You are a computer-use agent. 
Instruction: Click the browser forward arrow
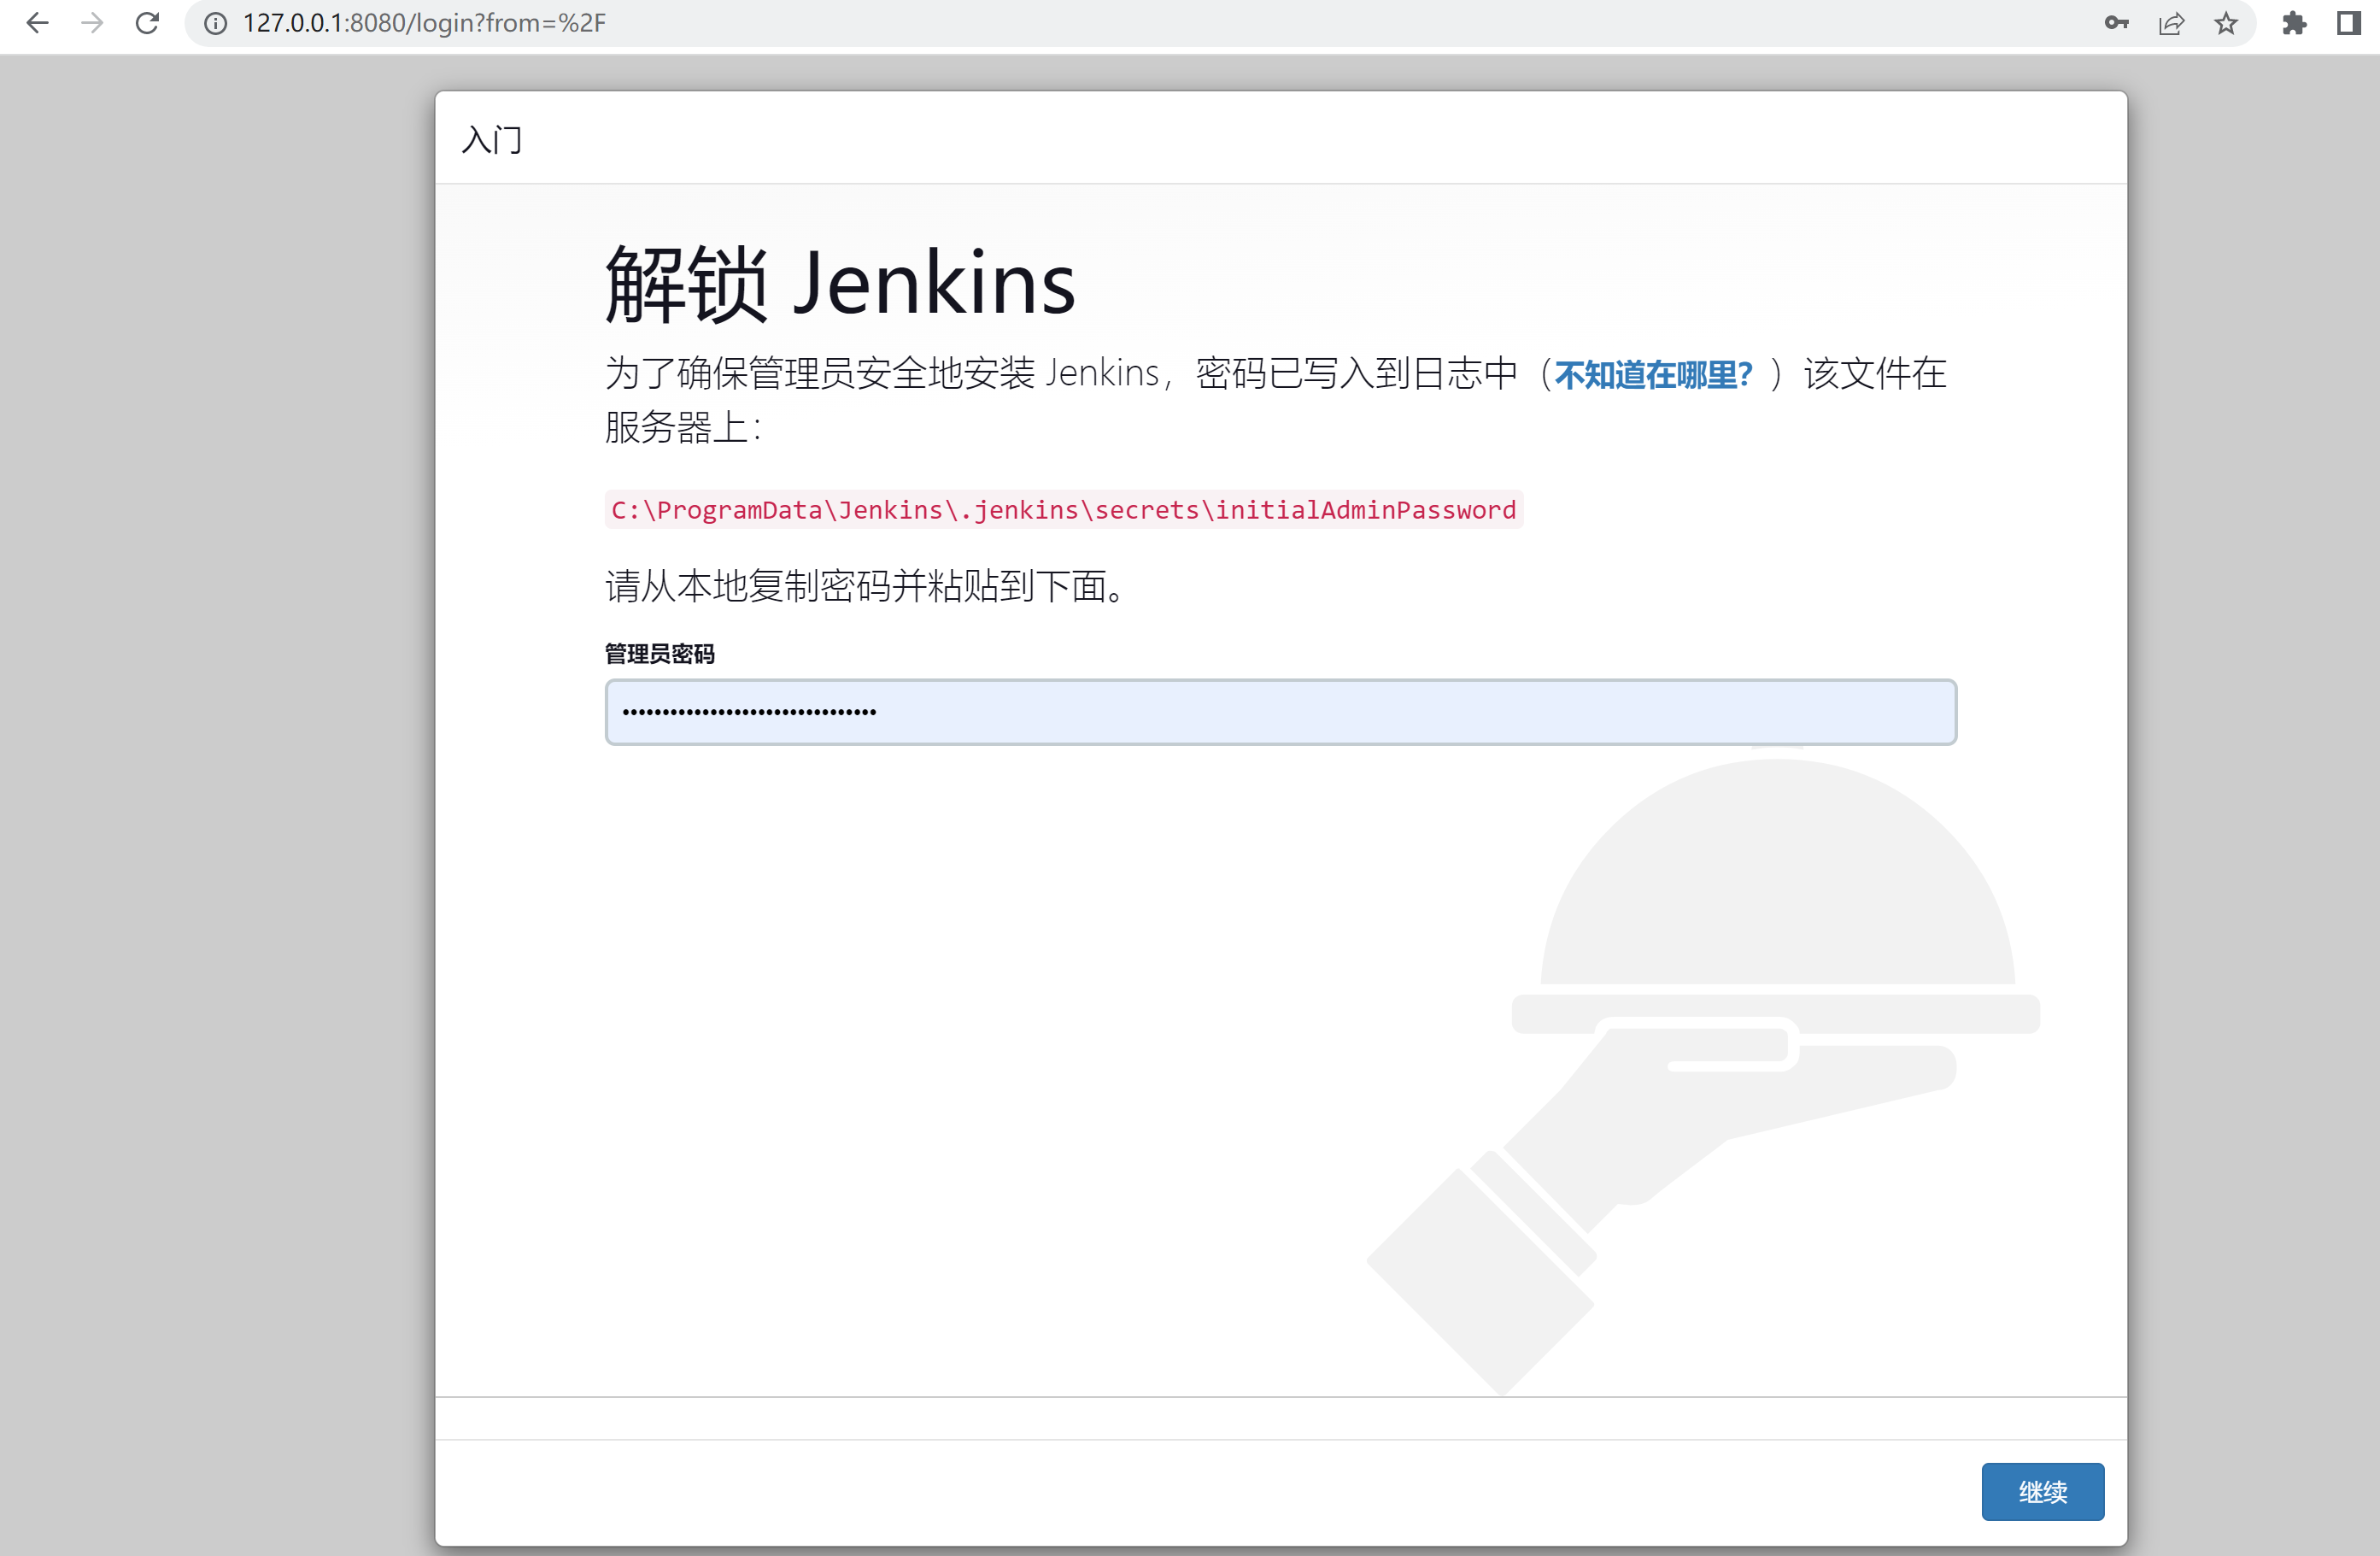[92, 23]
